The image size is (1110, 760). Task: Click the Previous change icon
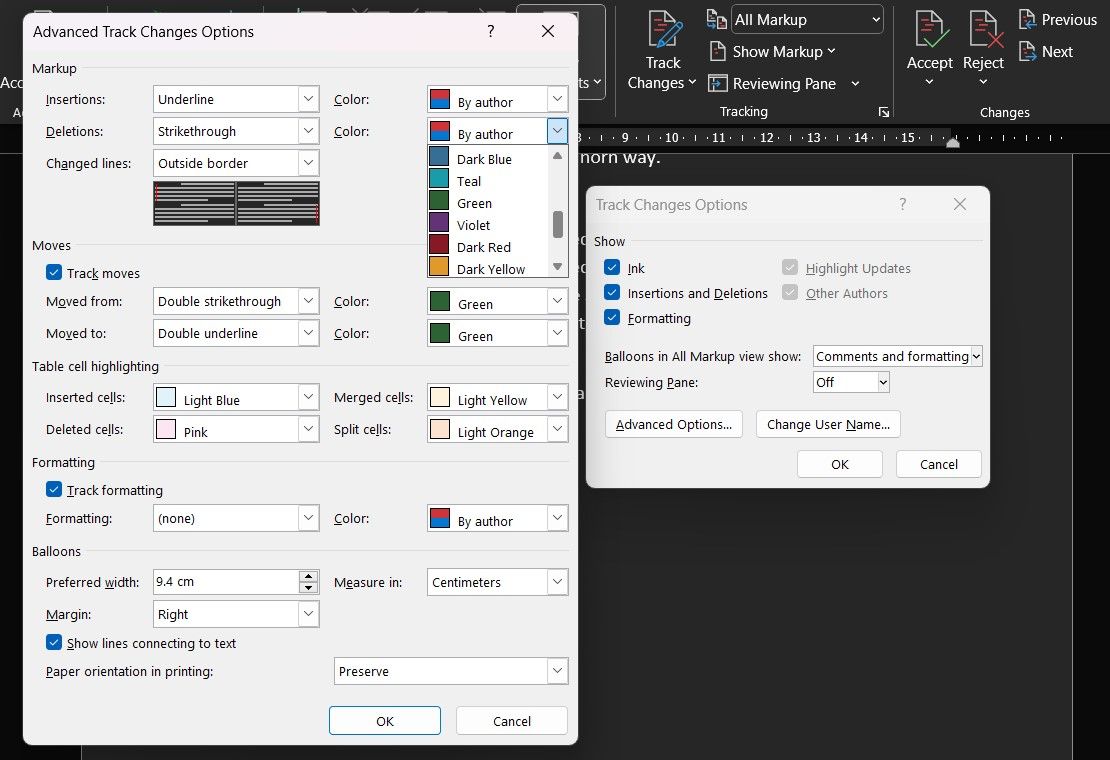point(1027,18)
